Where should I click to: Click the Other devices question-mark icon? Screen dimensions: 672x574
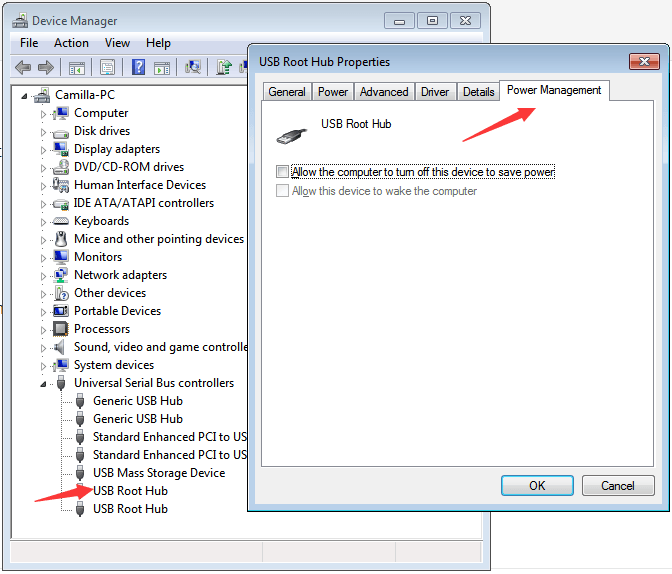click(61, 293)
